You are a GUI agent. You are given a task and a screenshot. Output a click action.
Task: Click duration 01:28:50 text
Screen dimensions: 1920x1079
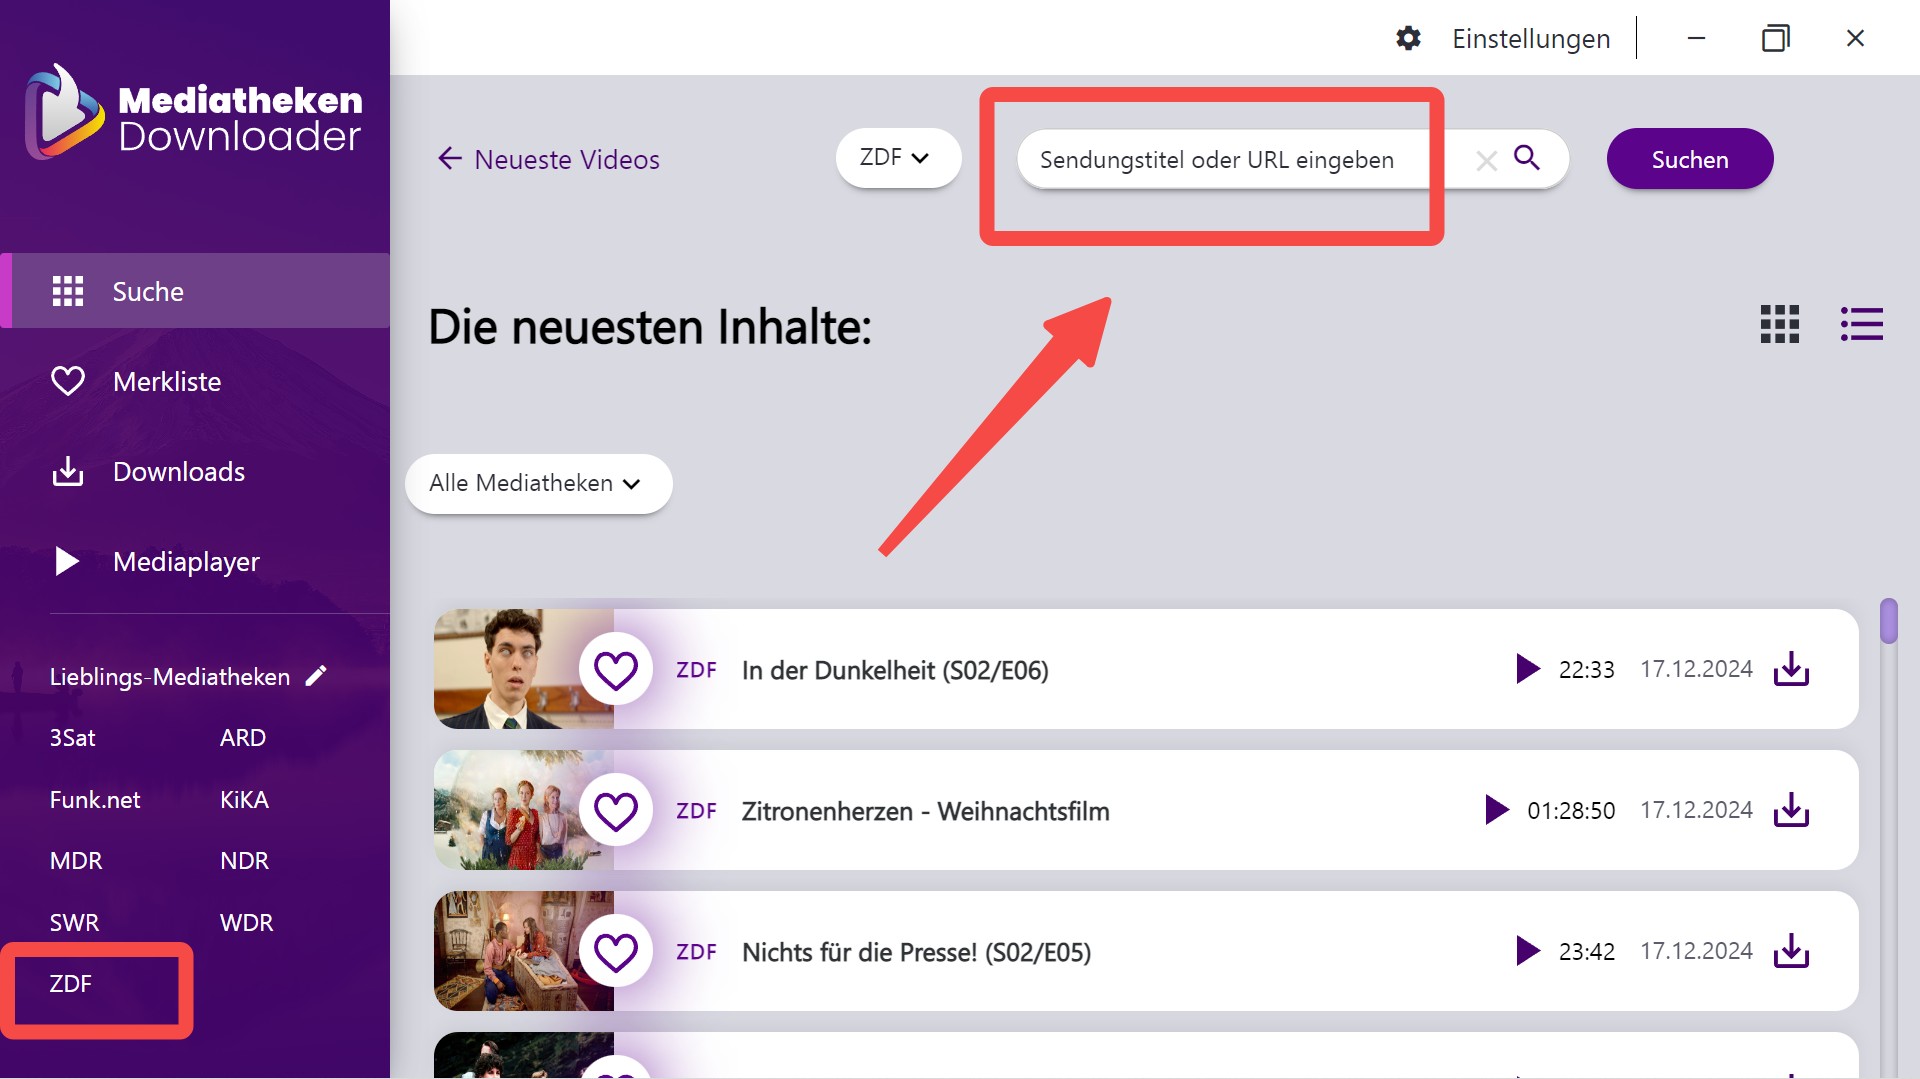pos(1571,811)
